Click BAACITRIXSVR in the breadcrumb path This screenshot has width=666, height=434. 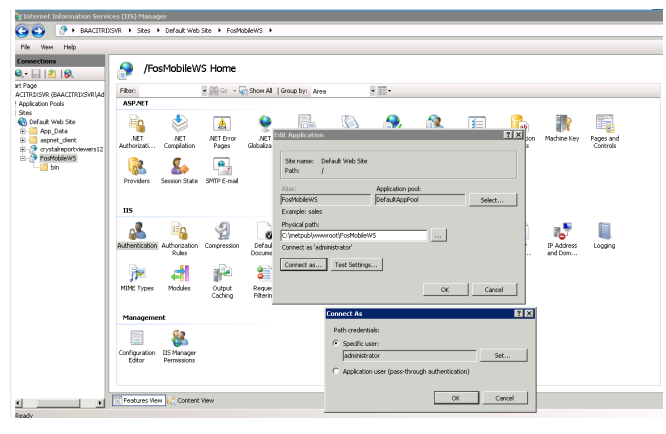coord(101,31)
